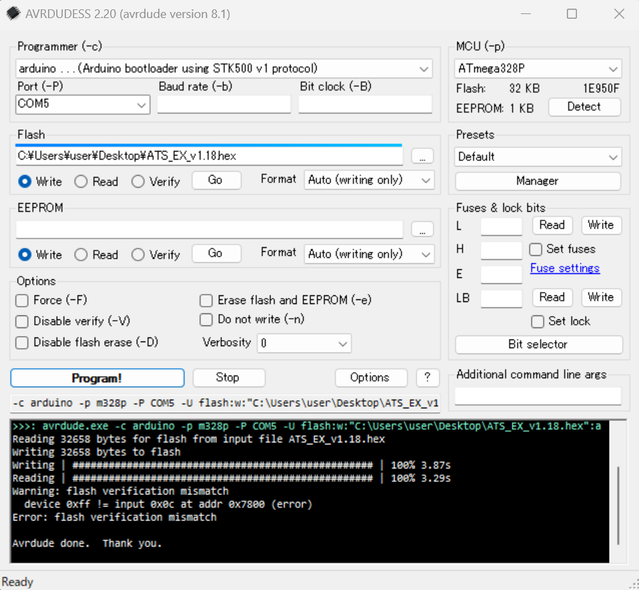Viewport: 639px width, 590px height.
Task: Click the AVRDUDESS chip icon in title bar
Action: tap(13, 13)
